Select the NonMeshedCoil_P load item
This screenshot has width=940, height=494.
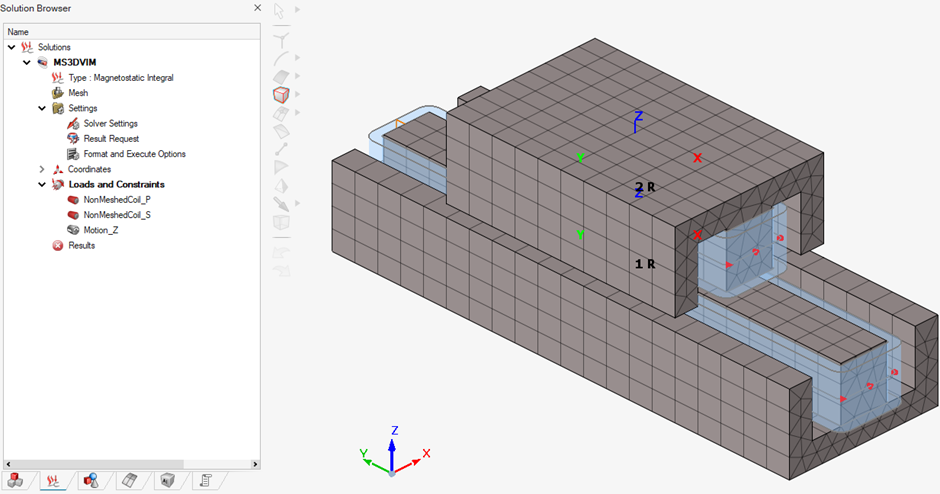pyautogui.click(x=116, y=199)
